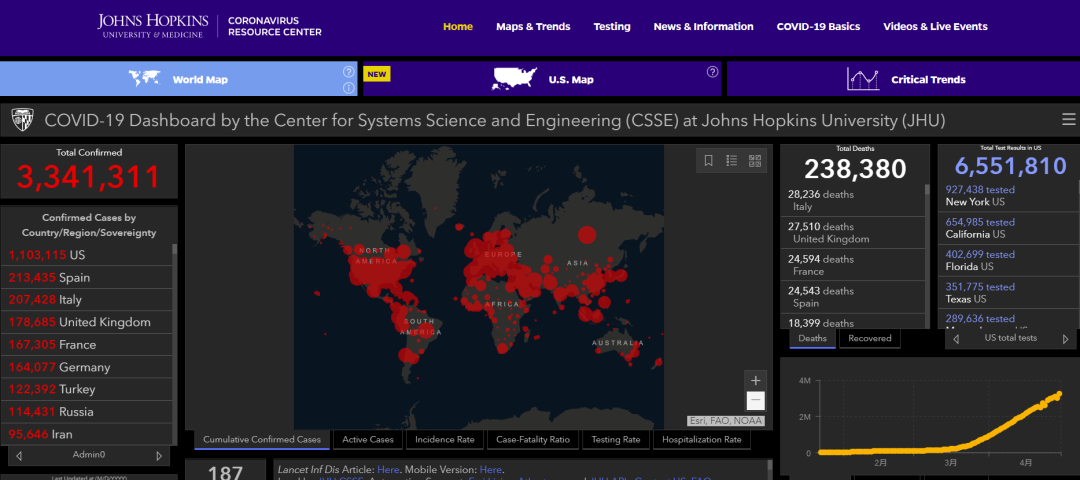Open the Critical Trends tab
The image size is (1080, 480).
click(x=903, y=79)
